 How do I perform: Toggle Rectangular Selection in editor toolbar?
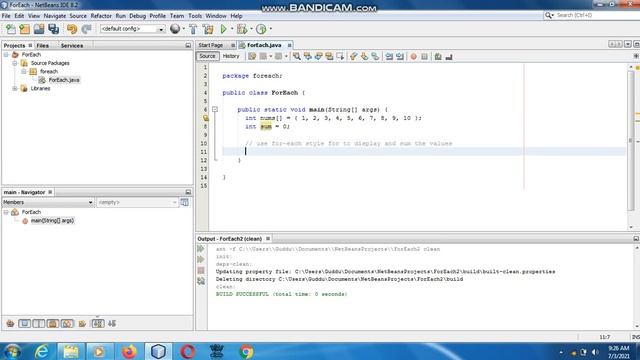pos(340,56)
